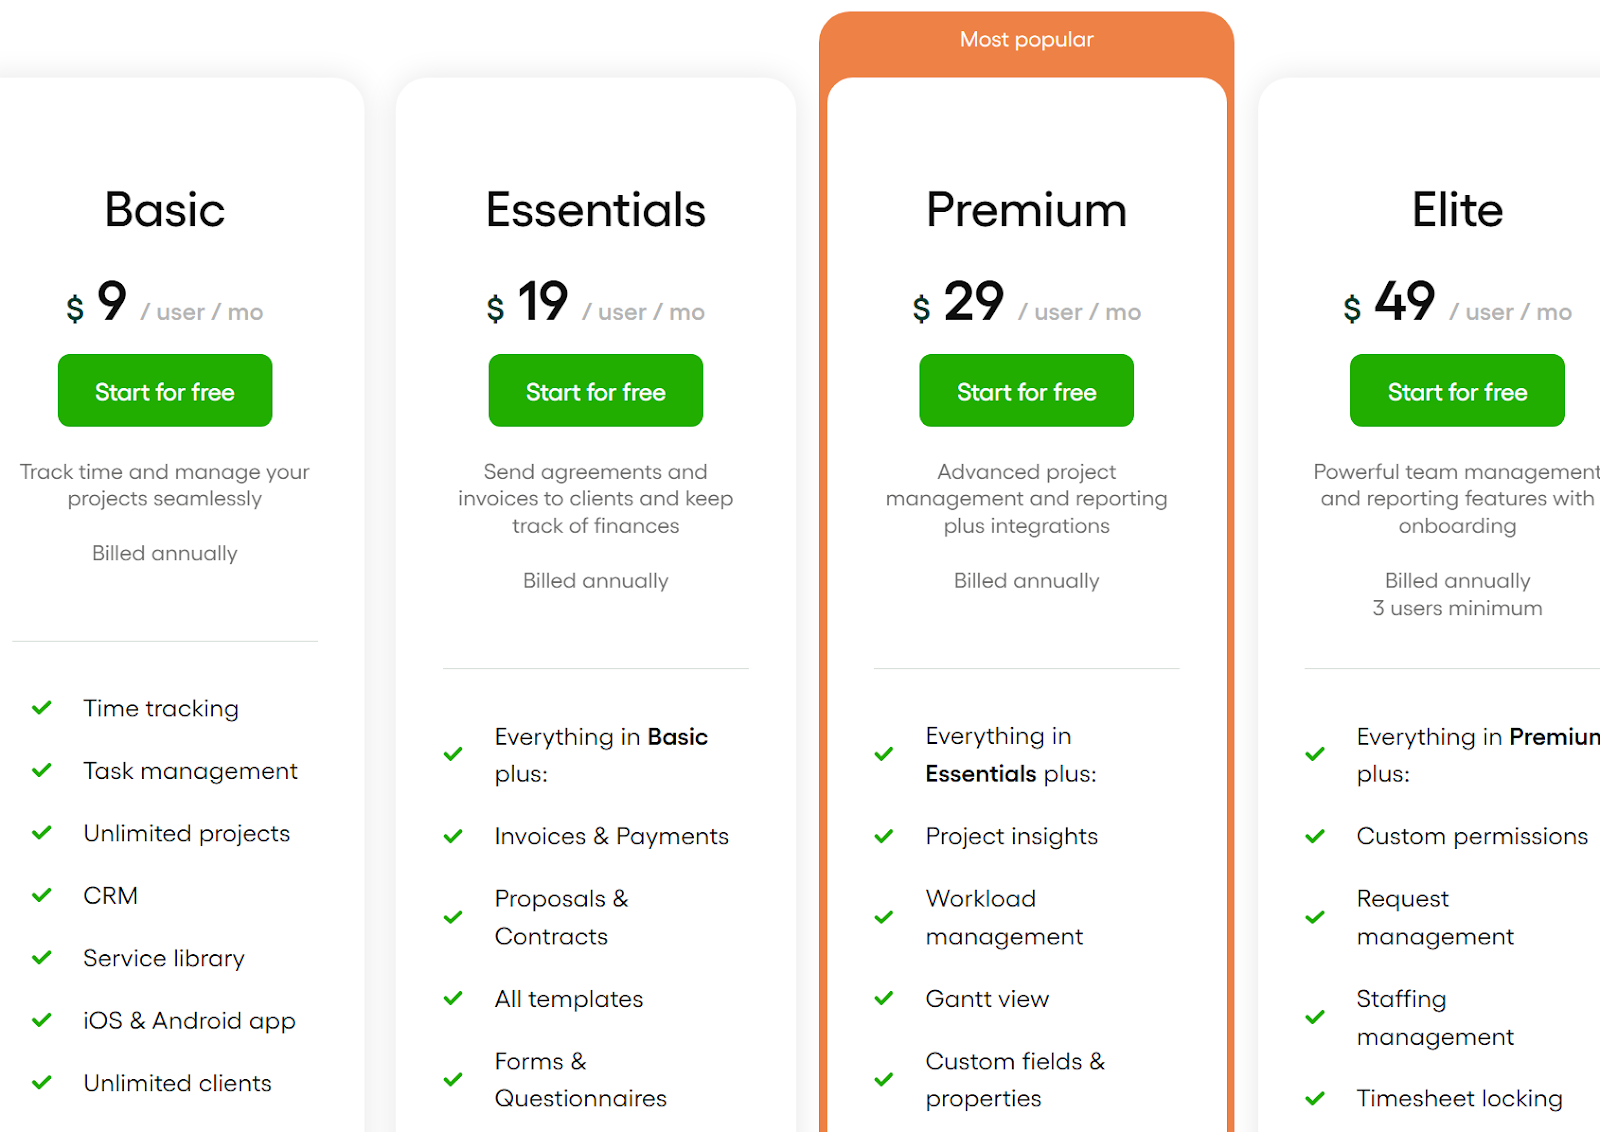Click the checkmark beside Timesheet locking
Image resolution: width=1600 pixels, height=1132 pixels.
1315,1098
